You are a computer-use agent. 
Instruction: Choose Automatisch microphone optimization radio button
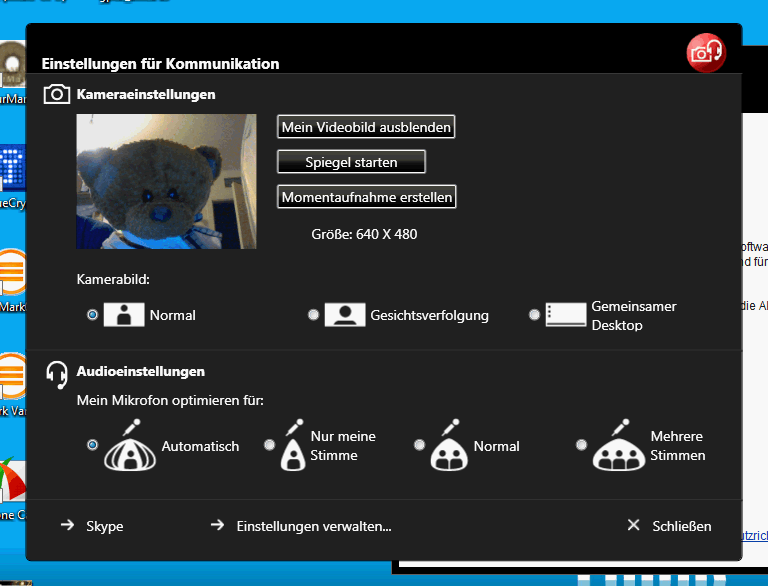click(x=93, y=445)
